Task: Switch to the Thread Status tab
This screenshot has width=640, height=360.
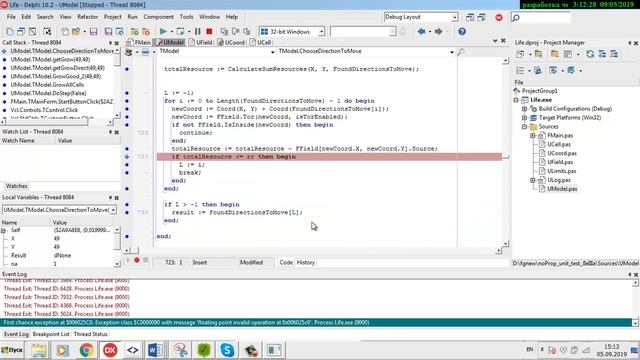Action: [x=90, y=334]
